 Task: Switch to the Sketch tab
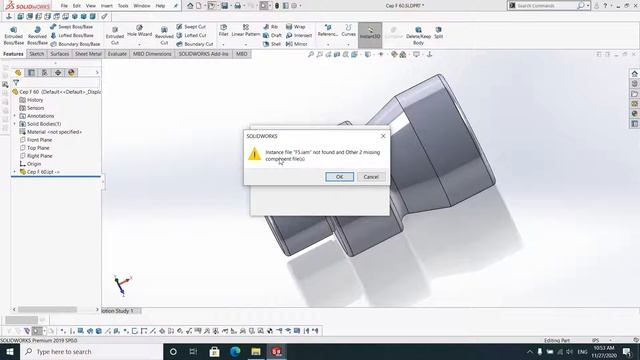tap(36, 54)
